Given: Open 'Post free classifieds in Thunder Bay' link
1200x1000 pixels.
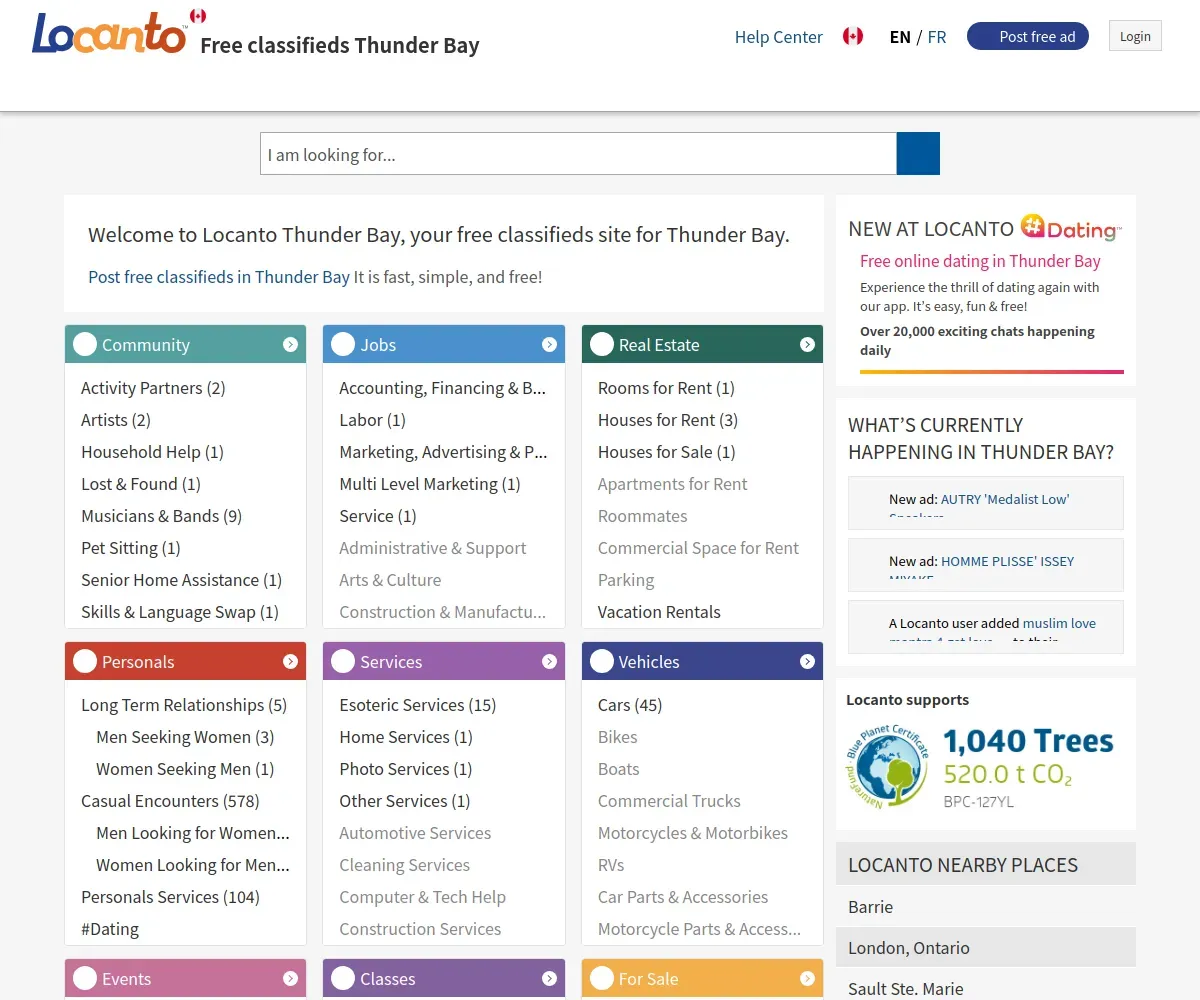Looking at the screenshot, I should pos(219,277).
